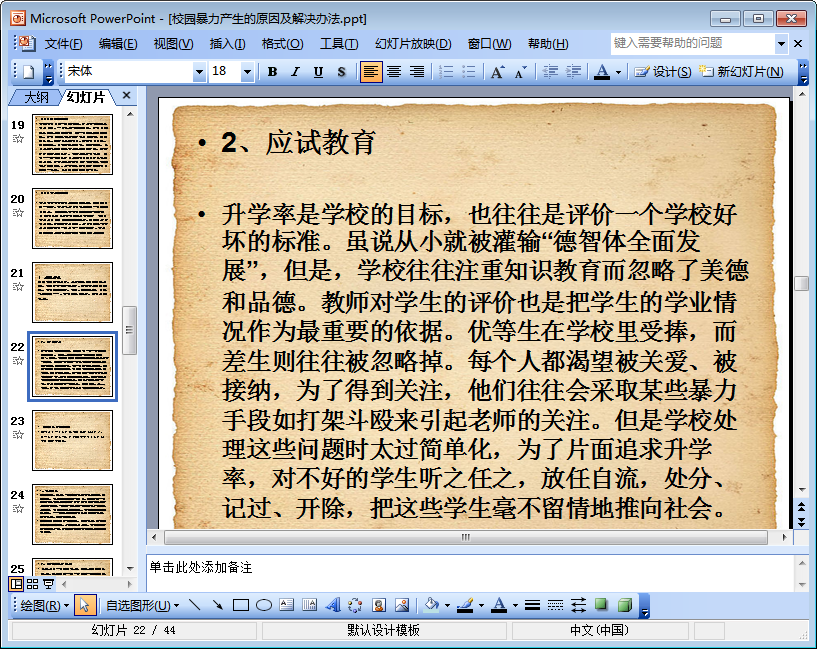Open the line color dropdown arrow
This screenshot has height=649, width=817.
(481, 606)
